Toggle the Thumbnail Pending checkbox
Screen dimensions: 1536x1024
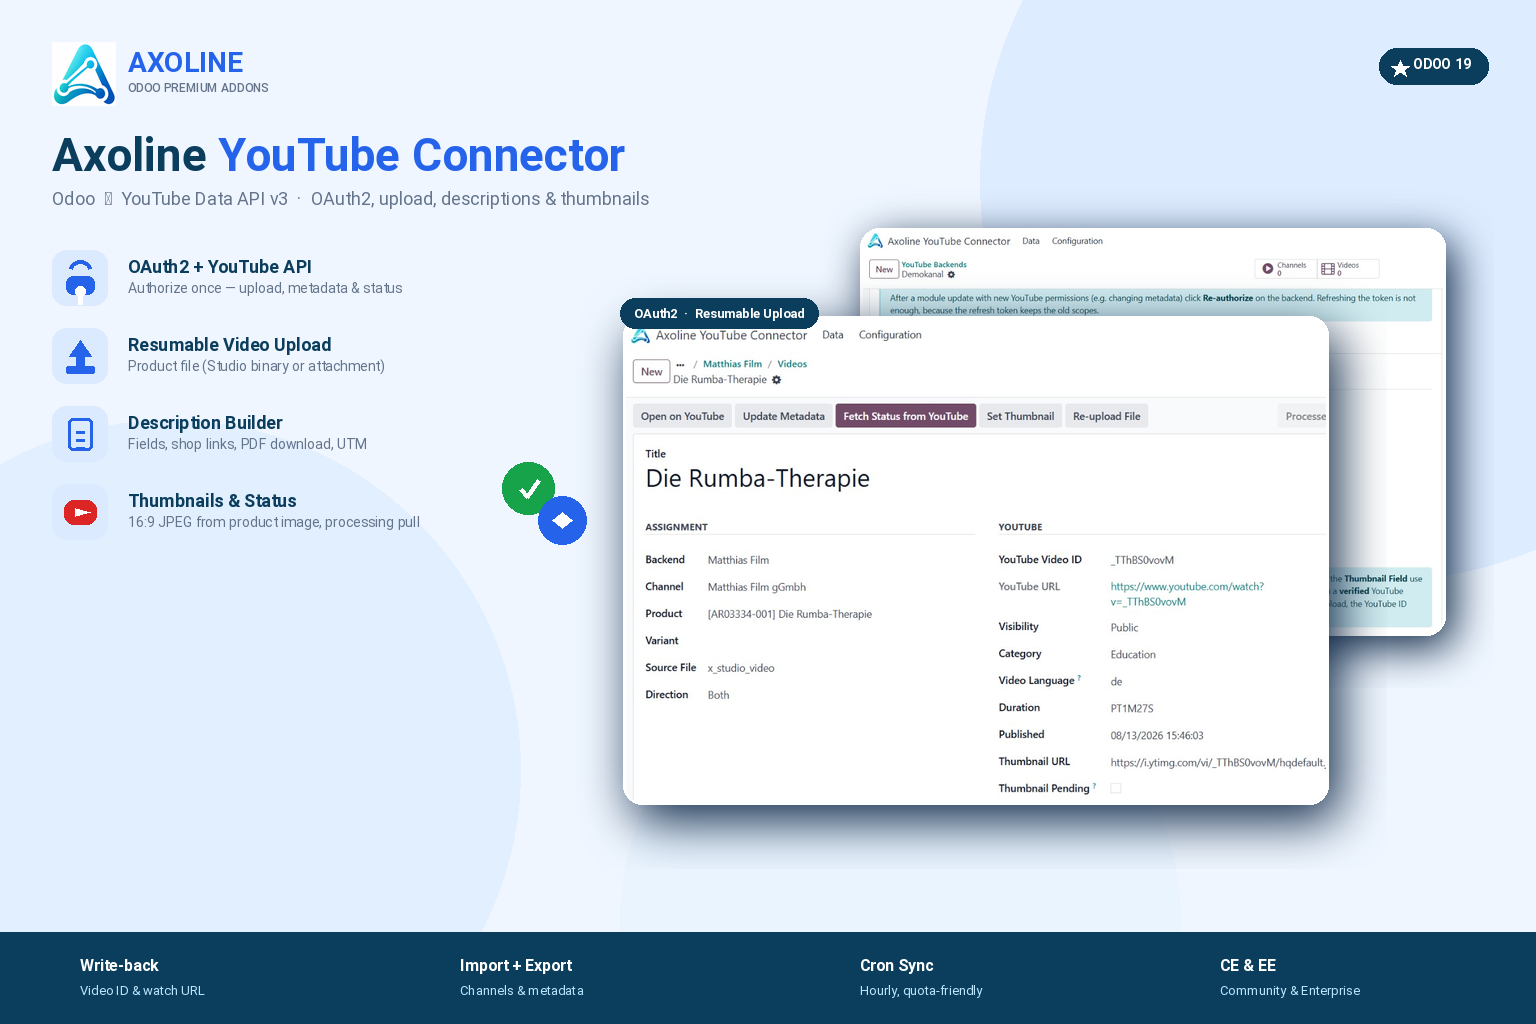click(1116, 788)
